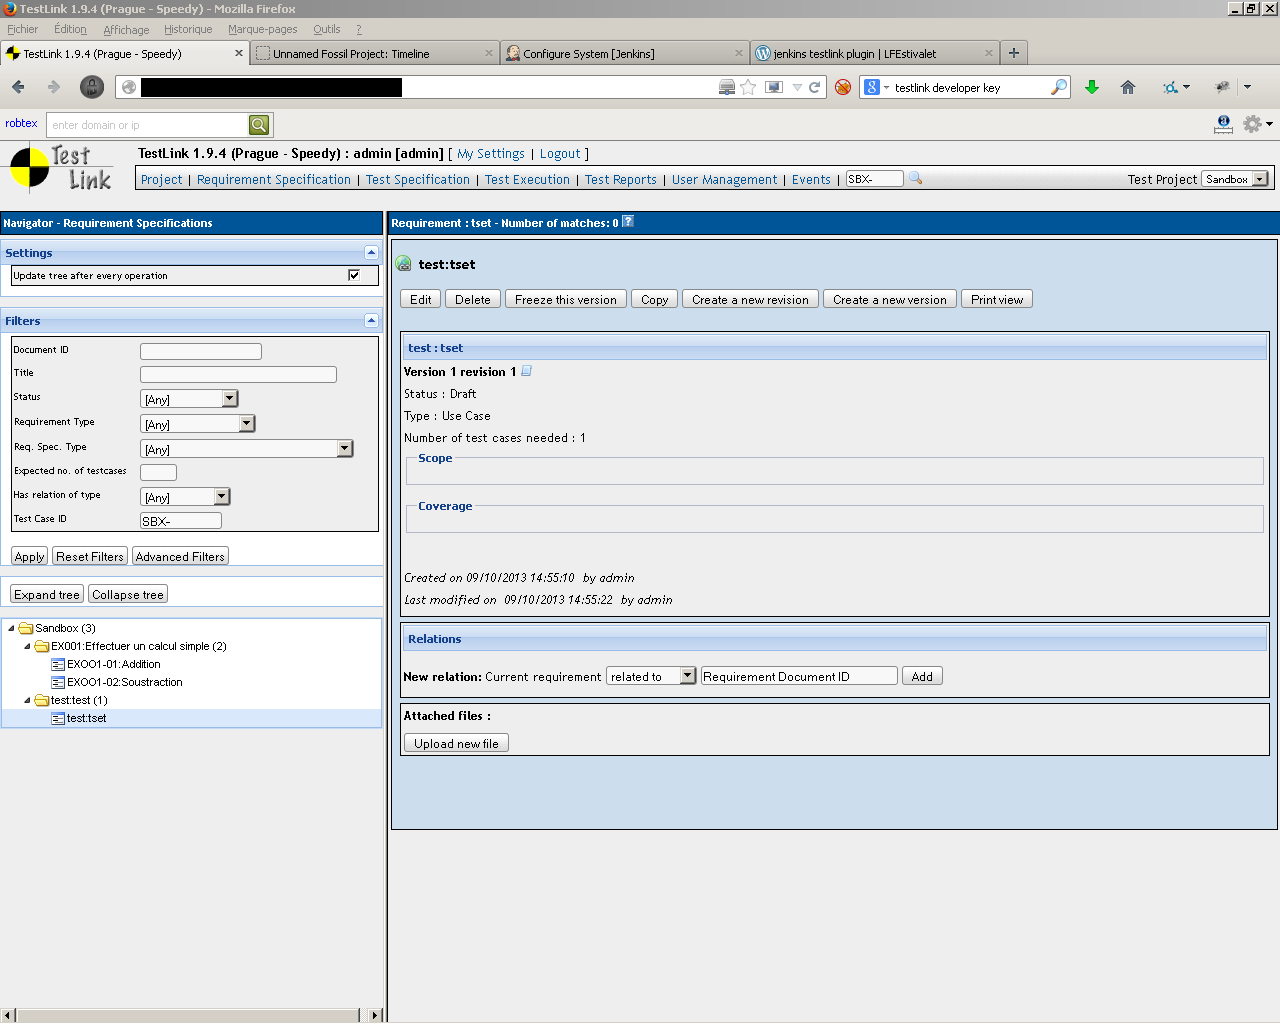Open a new browser tab with plus
The width and height of the screenshot is (1280, 1024).
click(x=1014, y=53)
